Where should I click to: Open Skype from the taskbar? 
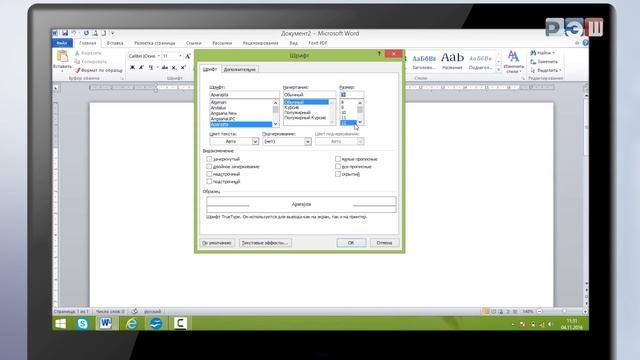(x=82, y=324)
